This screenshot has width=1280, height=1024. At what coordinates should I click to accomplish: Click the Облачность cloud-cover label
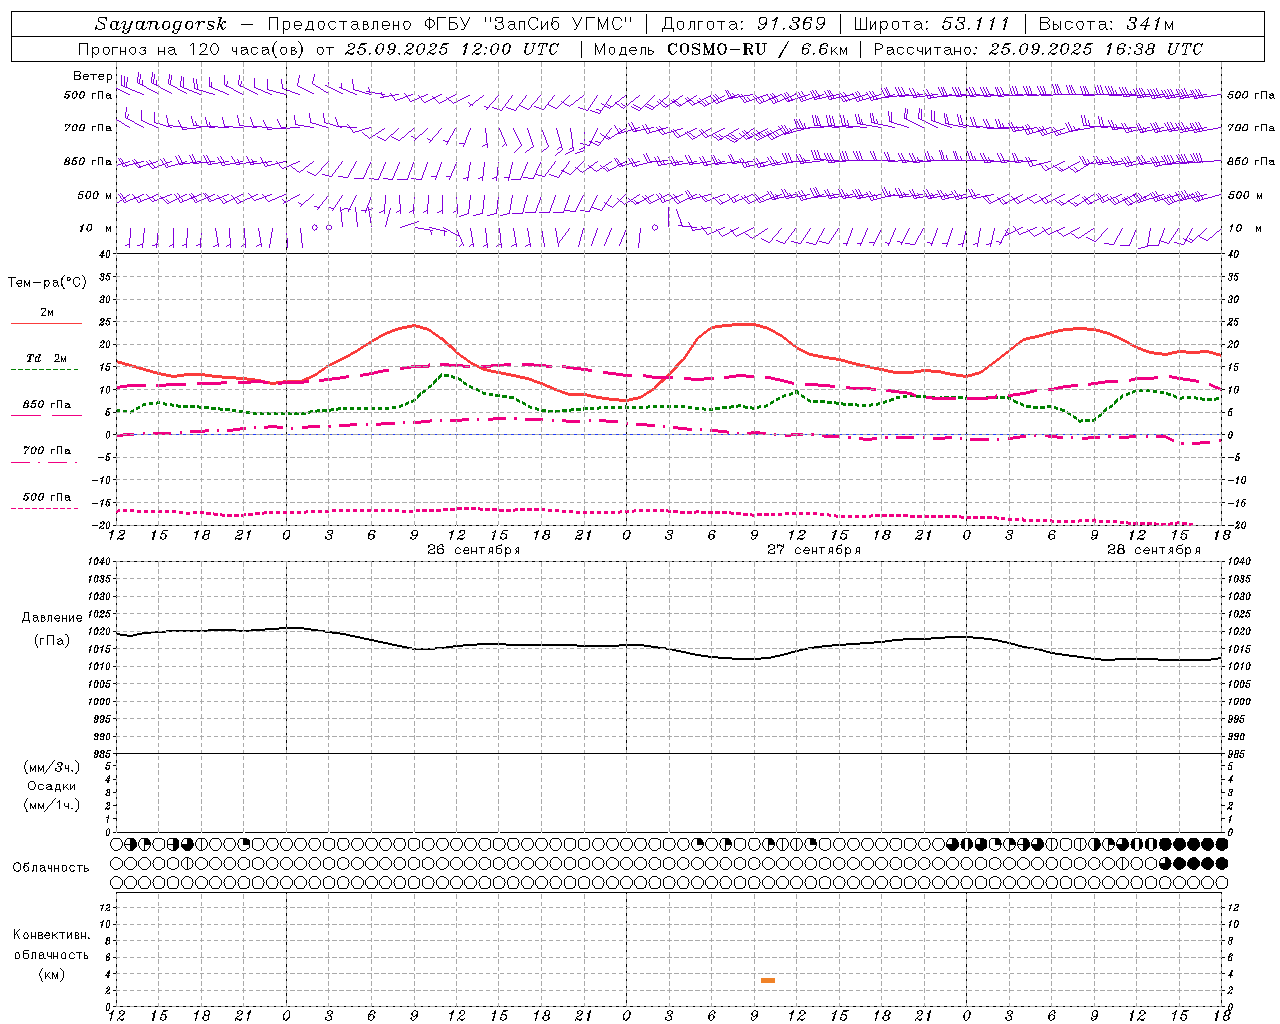tap(51, 868)
